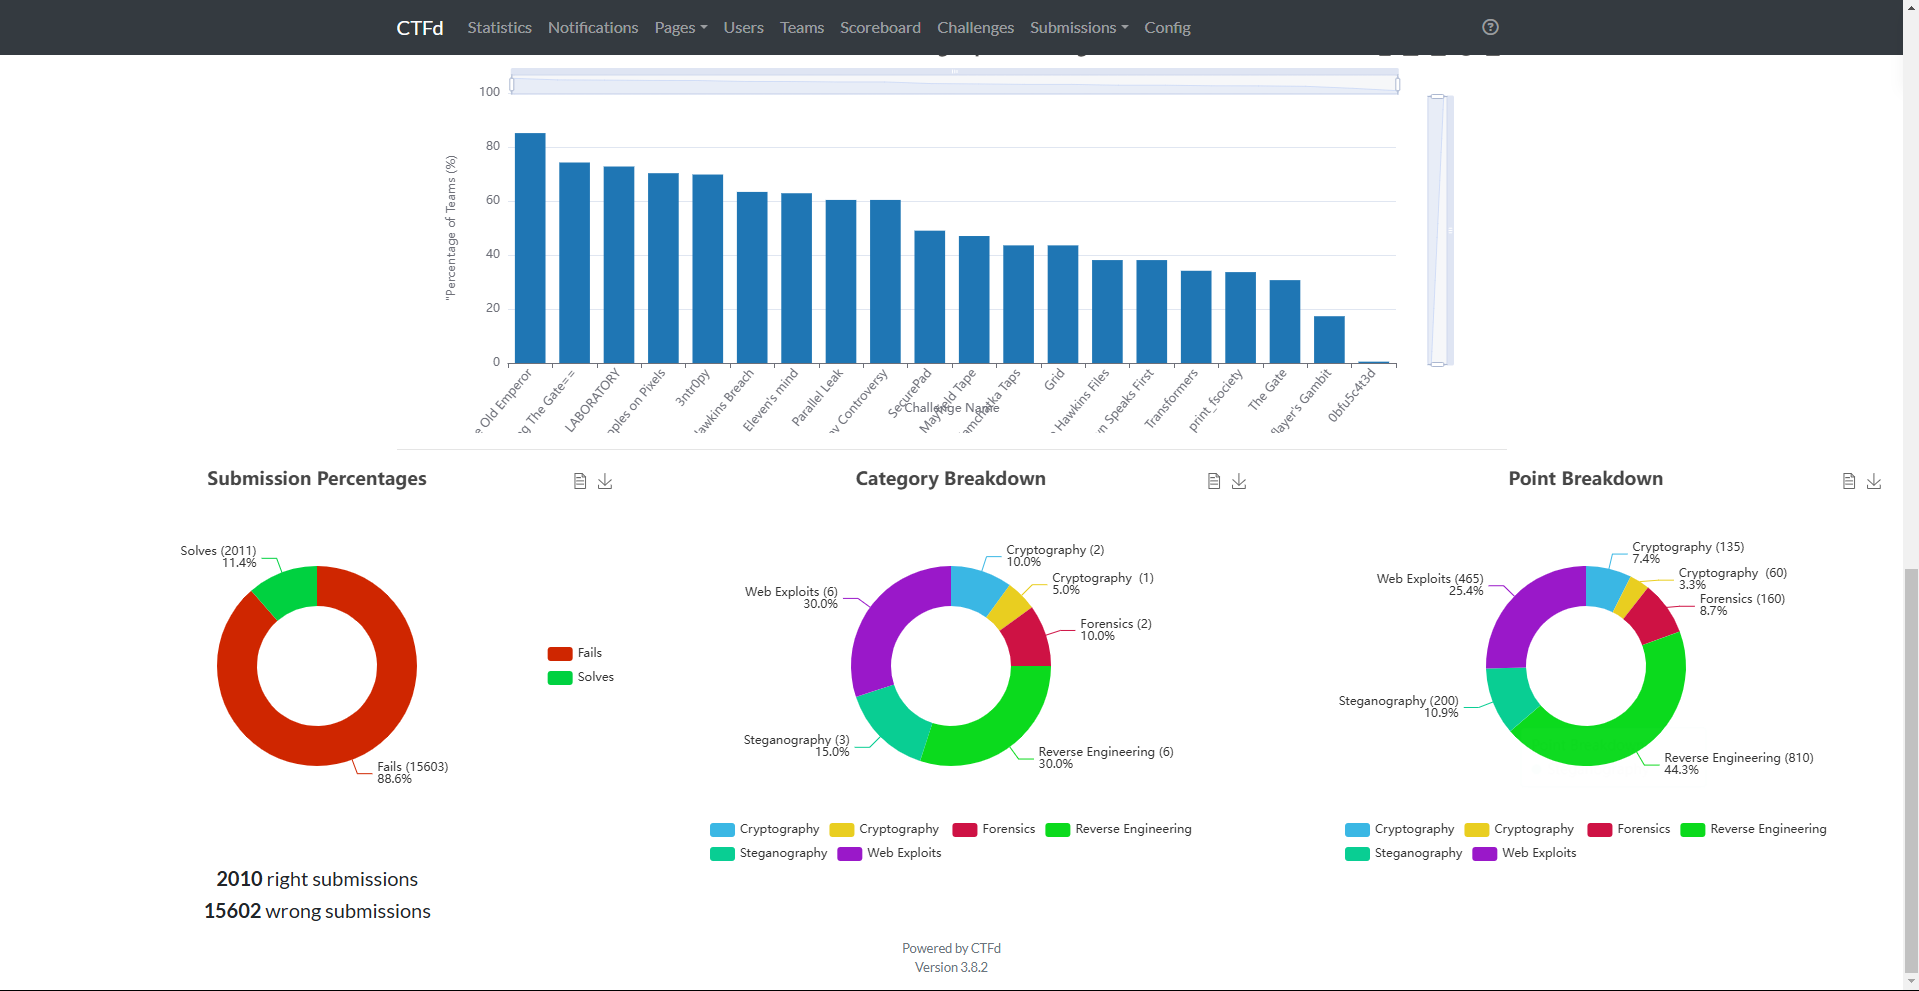
Task: Click the CTFd logo in navbar
Action: (419, 28)
